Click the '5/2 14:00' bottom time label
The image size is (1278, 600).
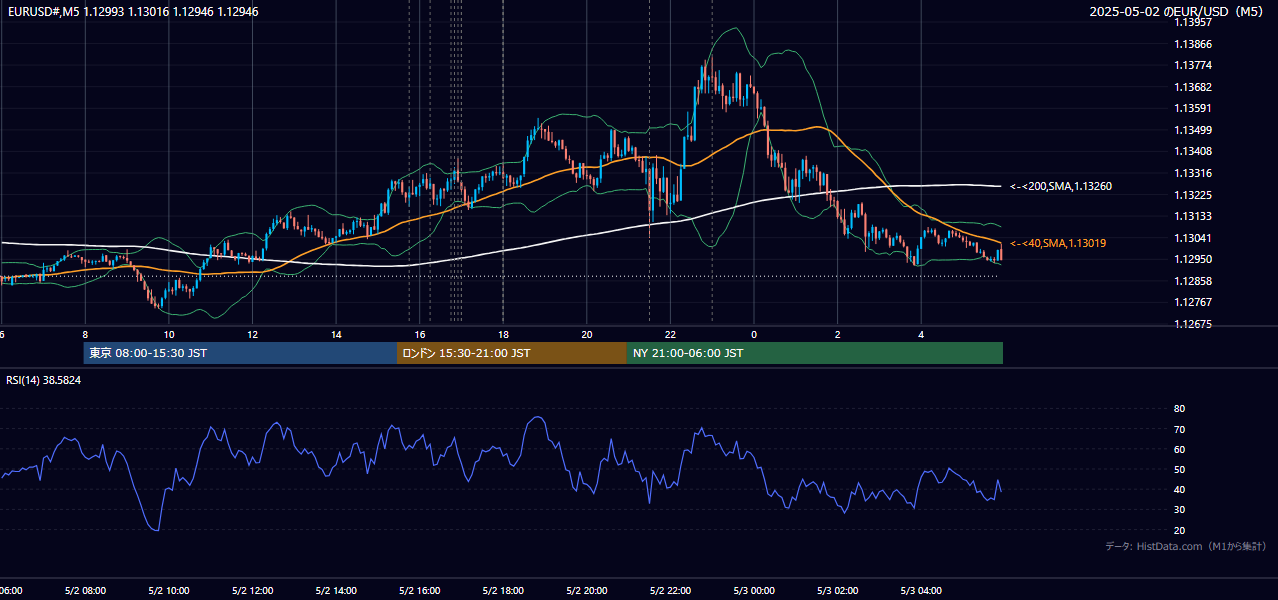[335, 591]
